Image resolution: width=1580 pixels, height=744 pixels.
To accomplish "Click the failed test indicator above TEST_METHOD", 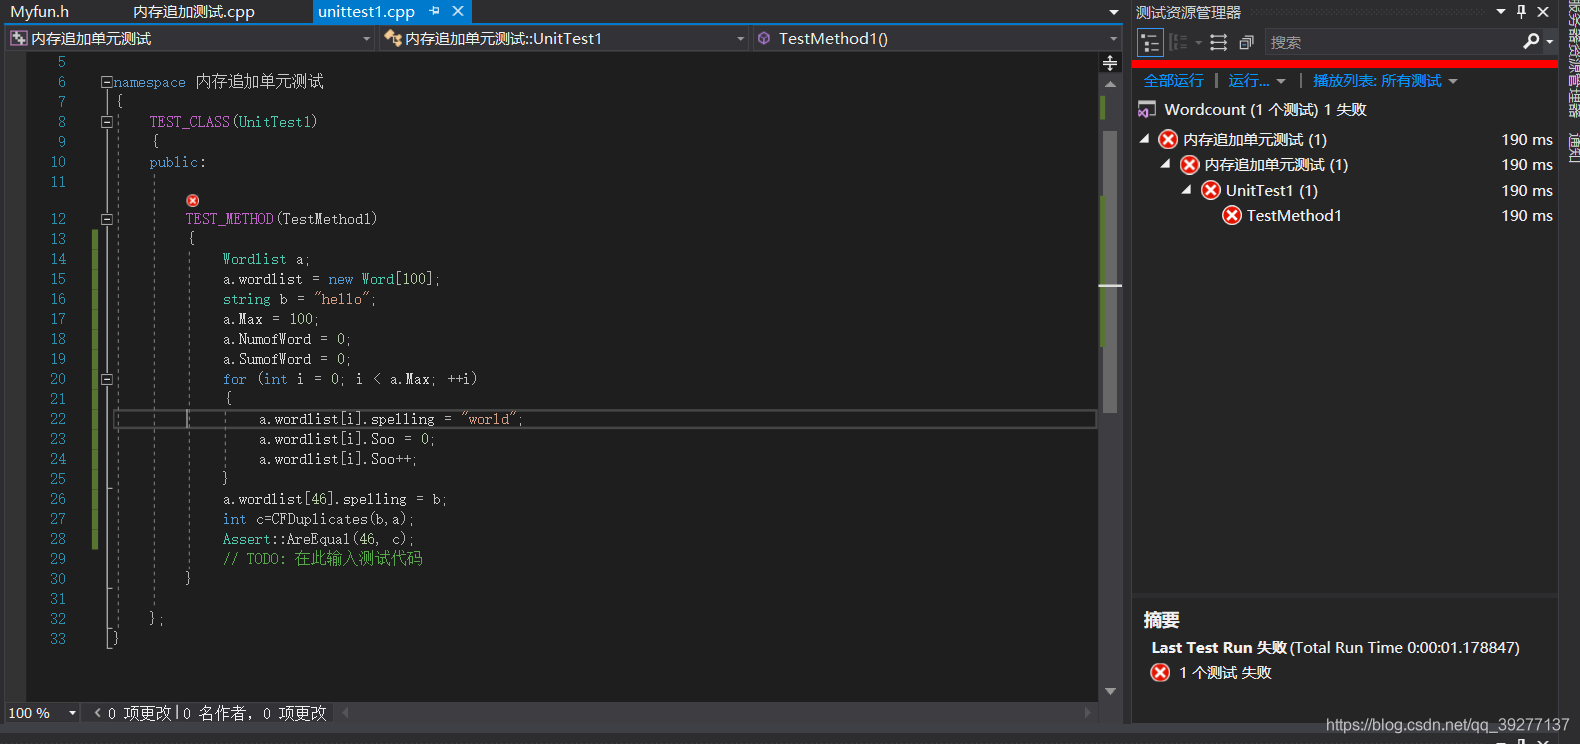I will tap(193, 201).
